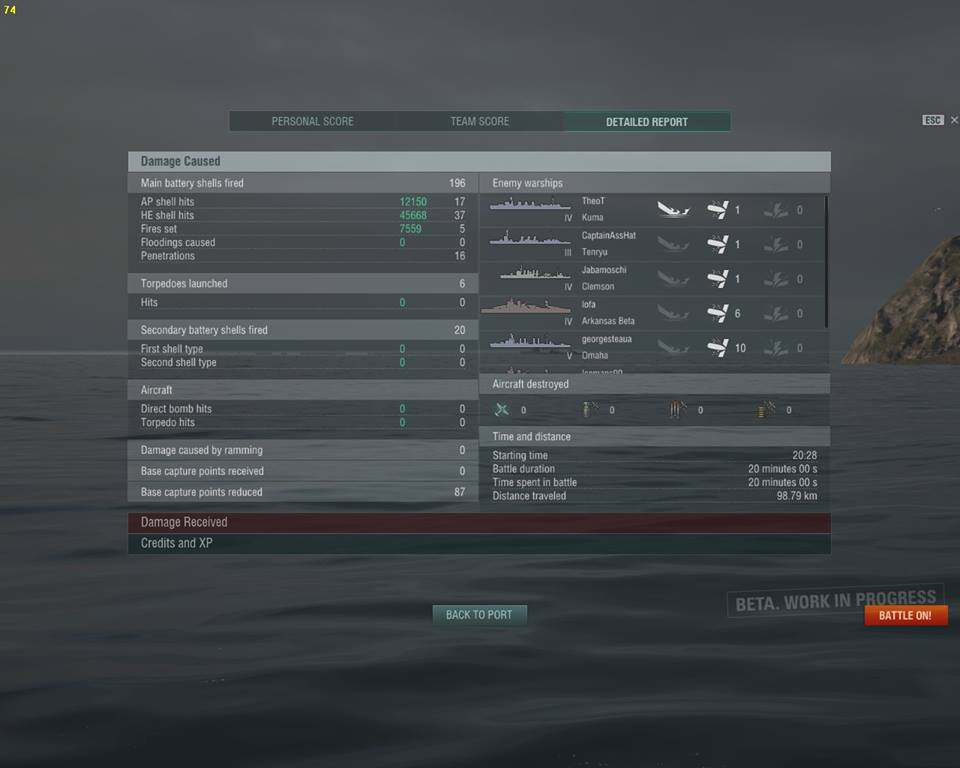Click the shell hits icon next to Kuma
960x768 pixels.
coord(718,209)
